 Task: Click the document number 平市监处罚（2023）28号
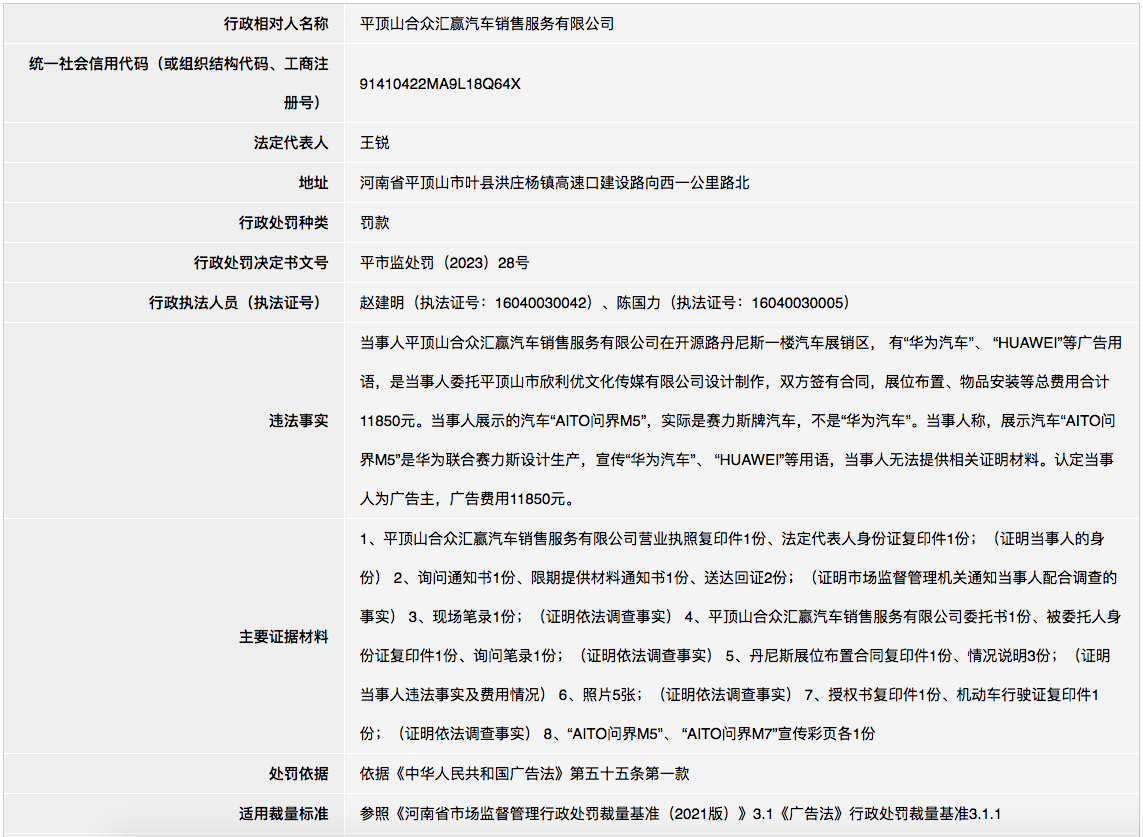(x=445, y=263)
